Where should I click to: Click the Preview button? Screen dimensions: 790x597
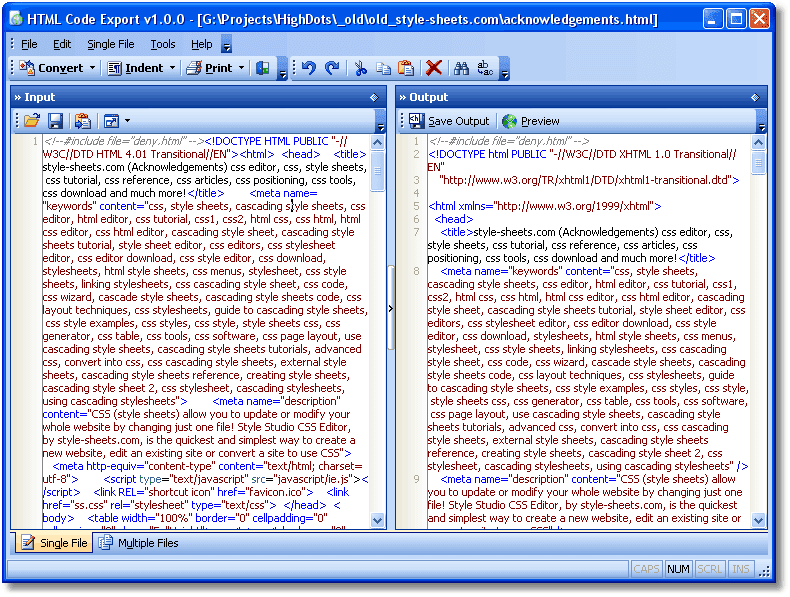(x=531, y=121)
